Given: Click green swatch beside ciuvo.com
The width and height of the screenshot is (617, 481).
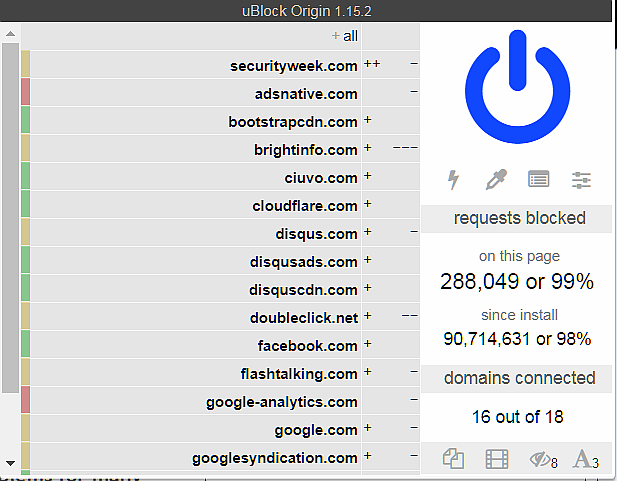Looking at the screenshot, I should [26, 176].
